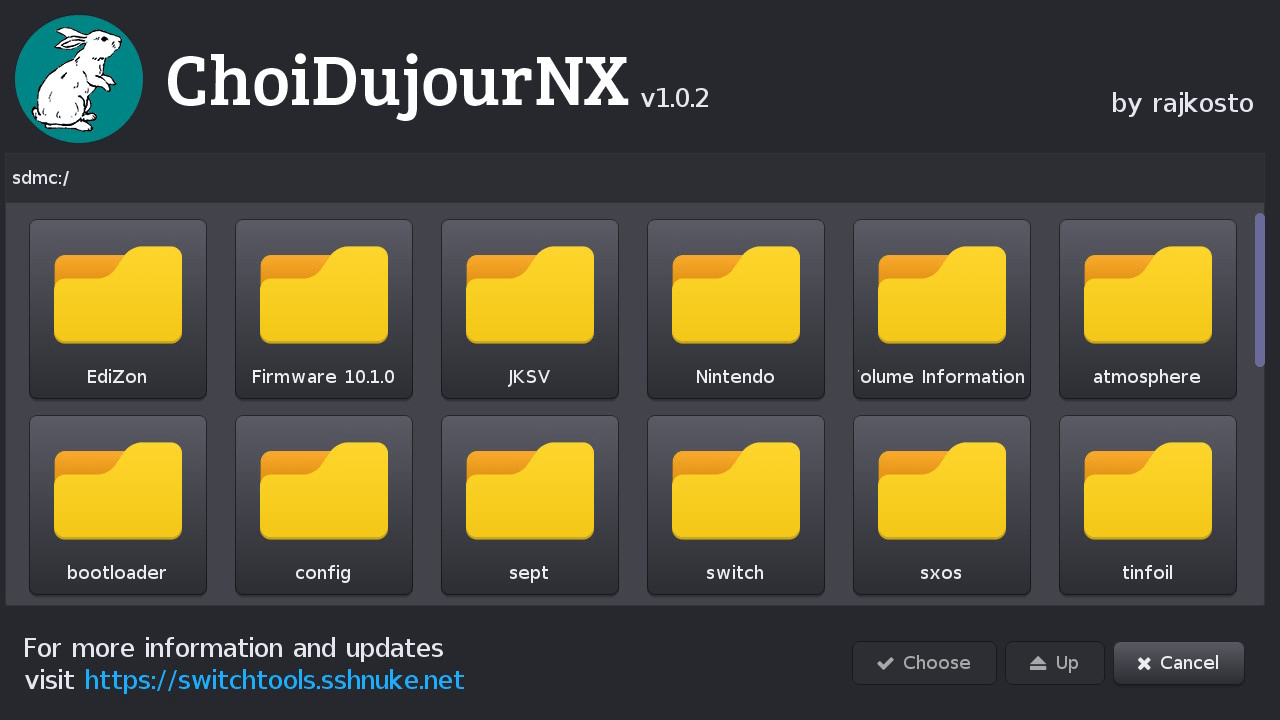Open the config folder
1280x720 pixels.
(324, 505)
